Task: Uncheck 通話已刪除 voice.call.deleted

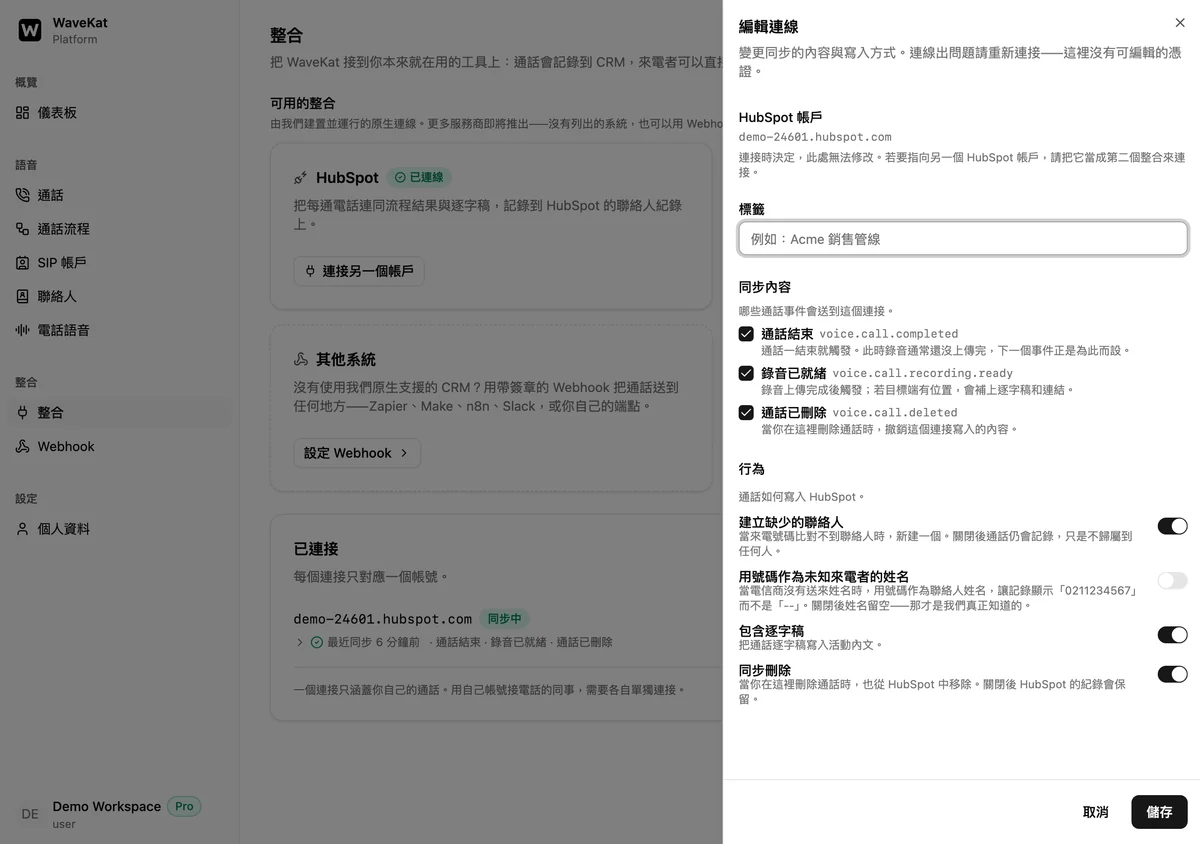Action: (x=746, y=412)
